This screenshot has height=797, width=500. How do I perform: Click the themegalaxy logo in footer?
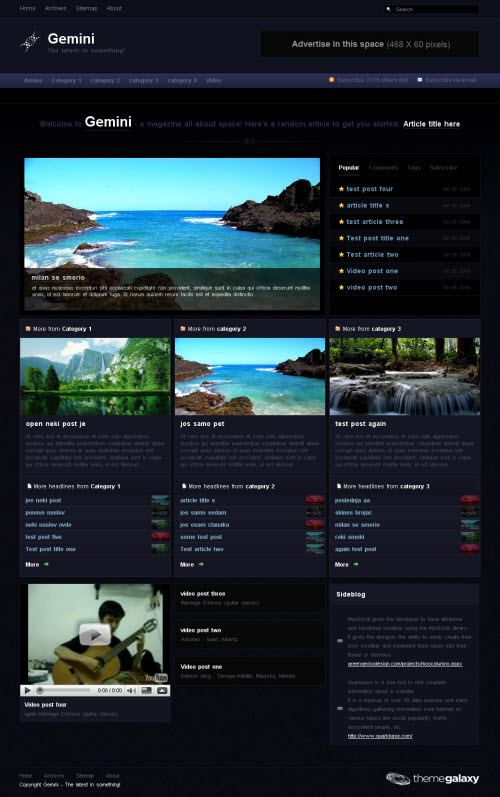coord(432,778)
